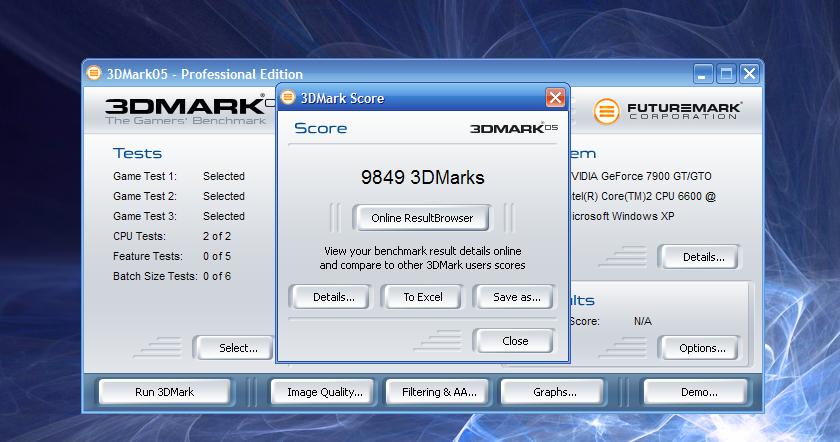840x442 pixels.
Task: Open Graphs... in main window
Action: 554,392
